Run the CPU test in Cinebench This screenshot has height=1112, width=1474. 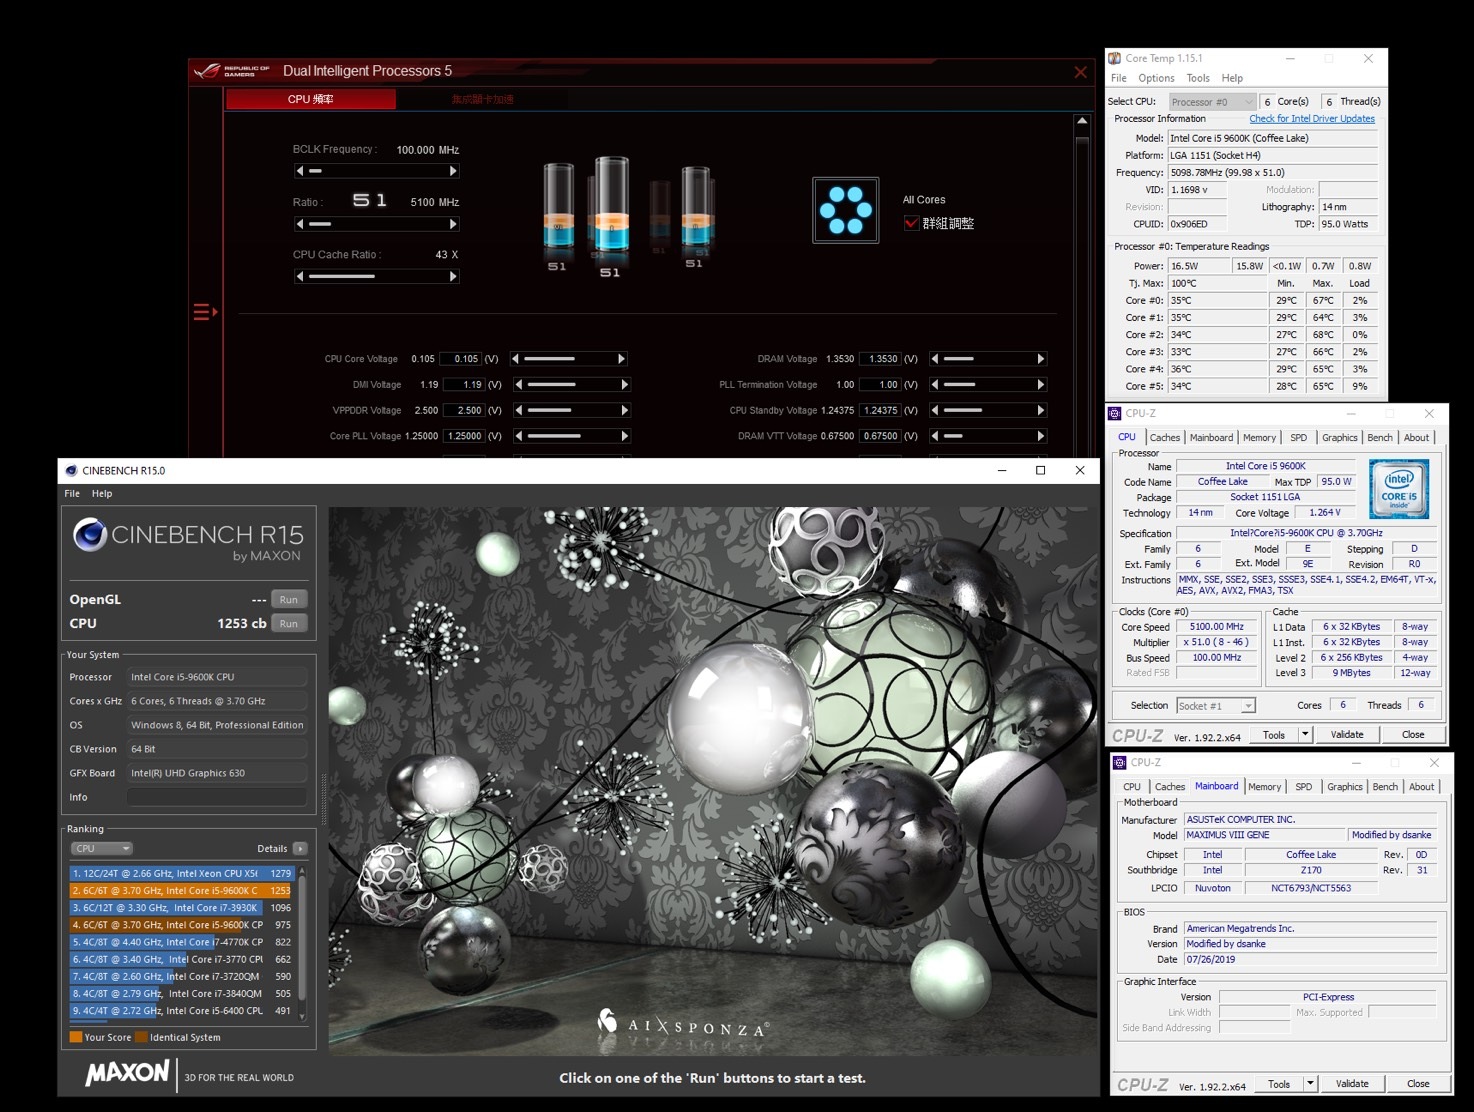click(288, 623)
